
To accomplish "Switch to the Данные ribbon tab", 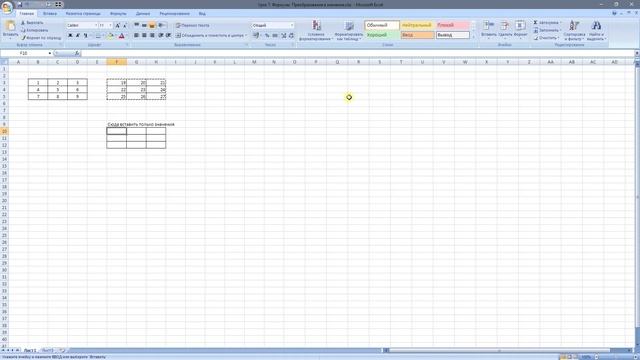I will (x=143, y=13).
